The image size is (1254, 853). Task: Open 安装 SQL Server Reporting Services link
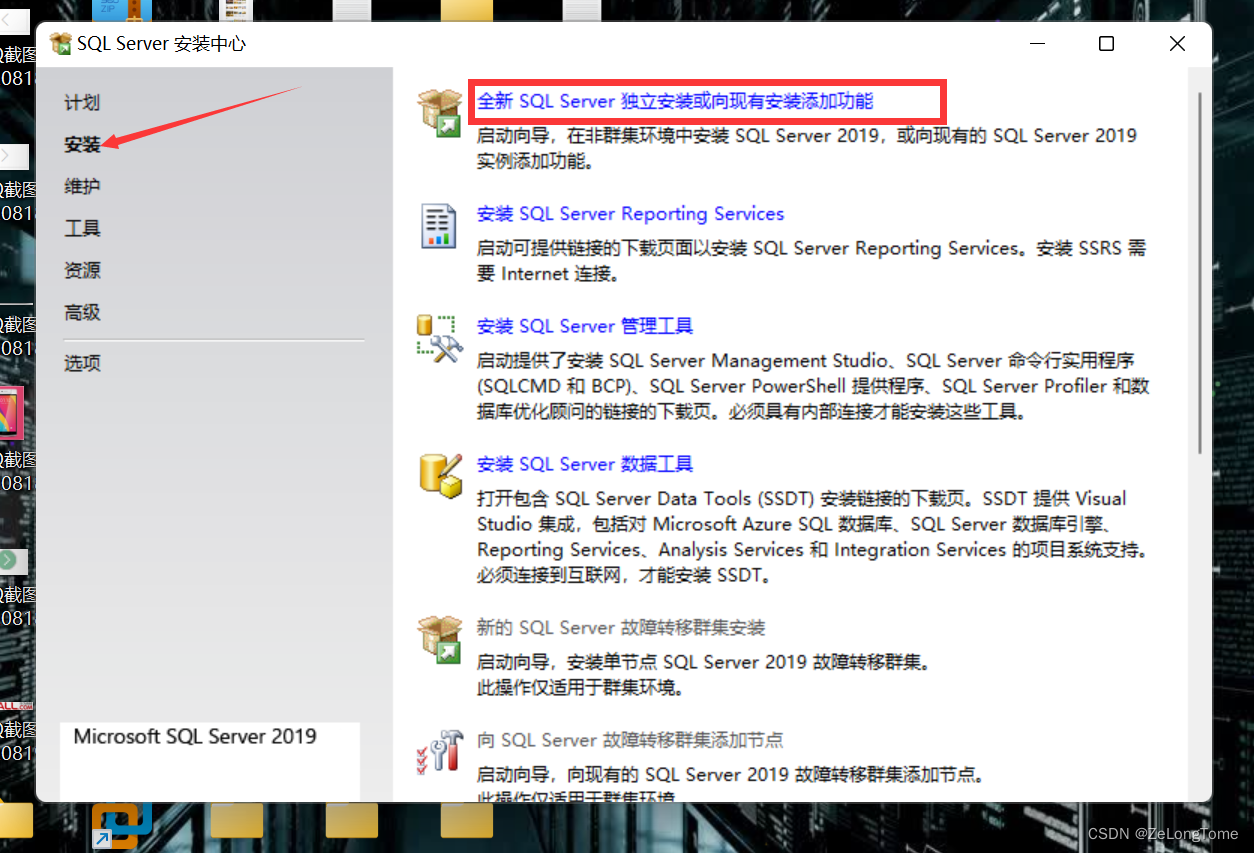(630, 214)
